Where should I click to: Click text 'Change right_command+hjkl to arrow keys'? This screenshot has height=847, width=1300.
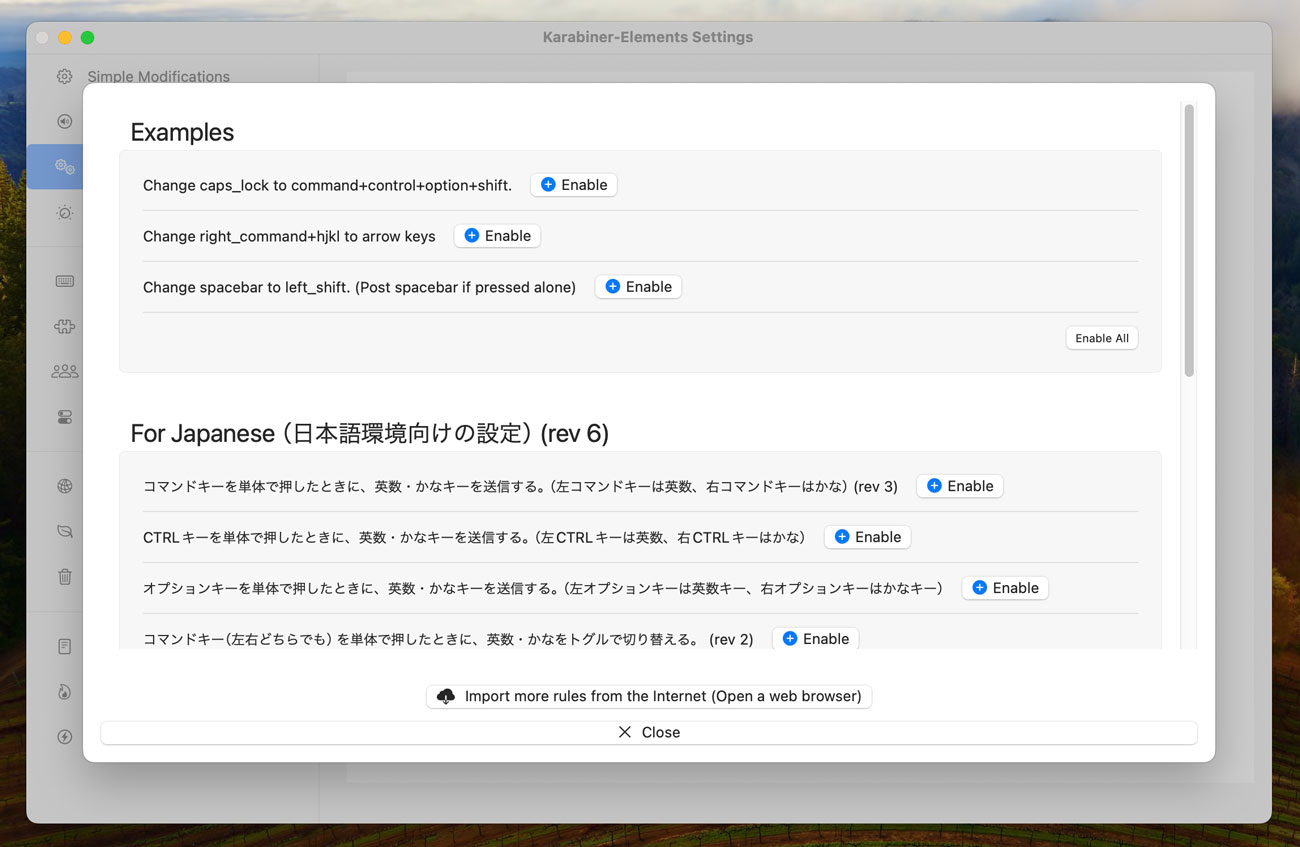(289, 236)
